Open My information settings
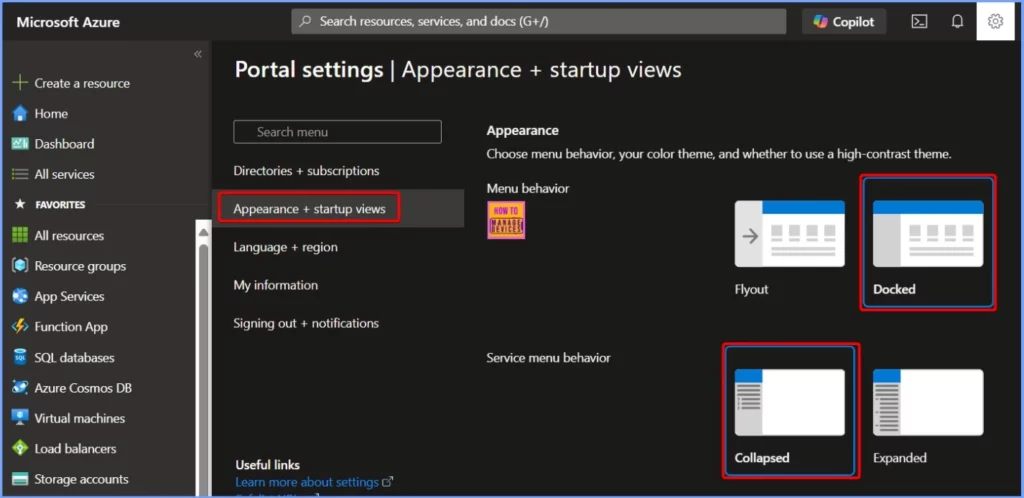The image size is (1024, 498). coord(276,285)
